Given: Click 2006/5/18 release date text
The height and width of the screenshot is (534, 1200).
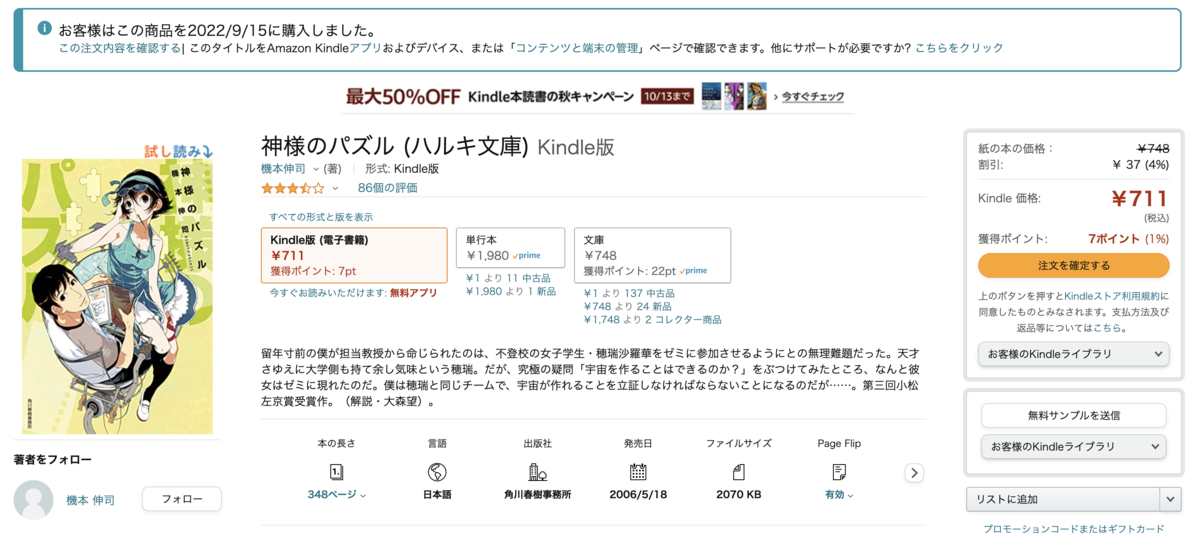Looking at the screenshot, I should 638,495.
